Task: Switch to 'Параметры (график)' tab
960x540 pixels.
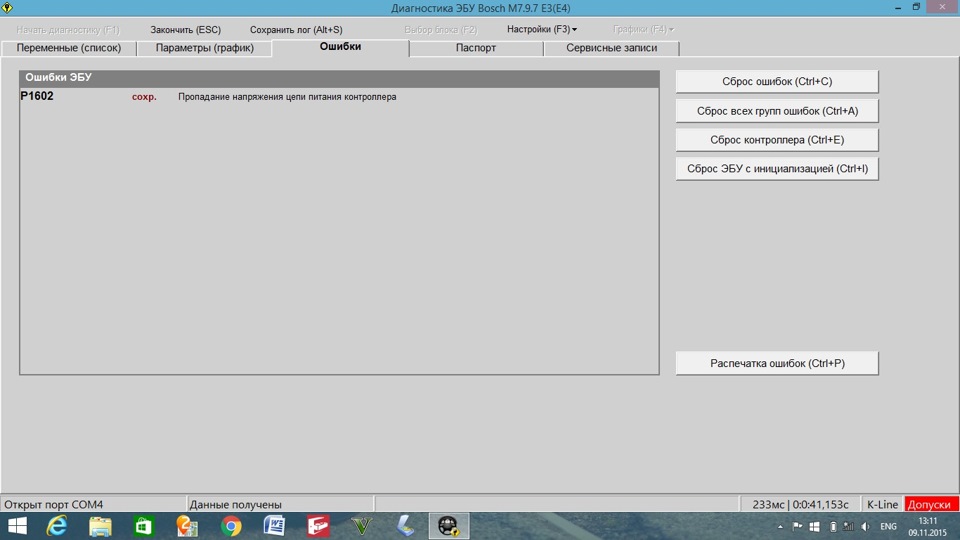Action: 204,48
